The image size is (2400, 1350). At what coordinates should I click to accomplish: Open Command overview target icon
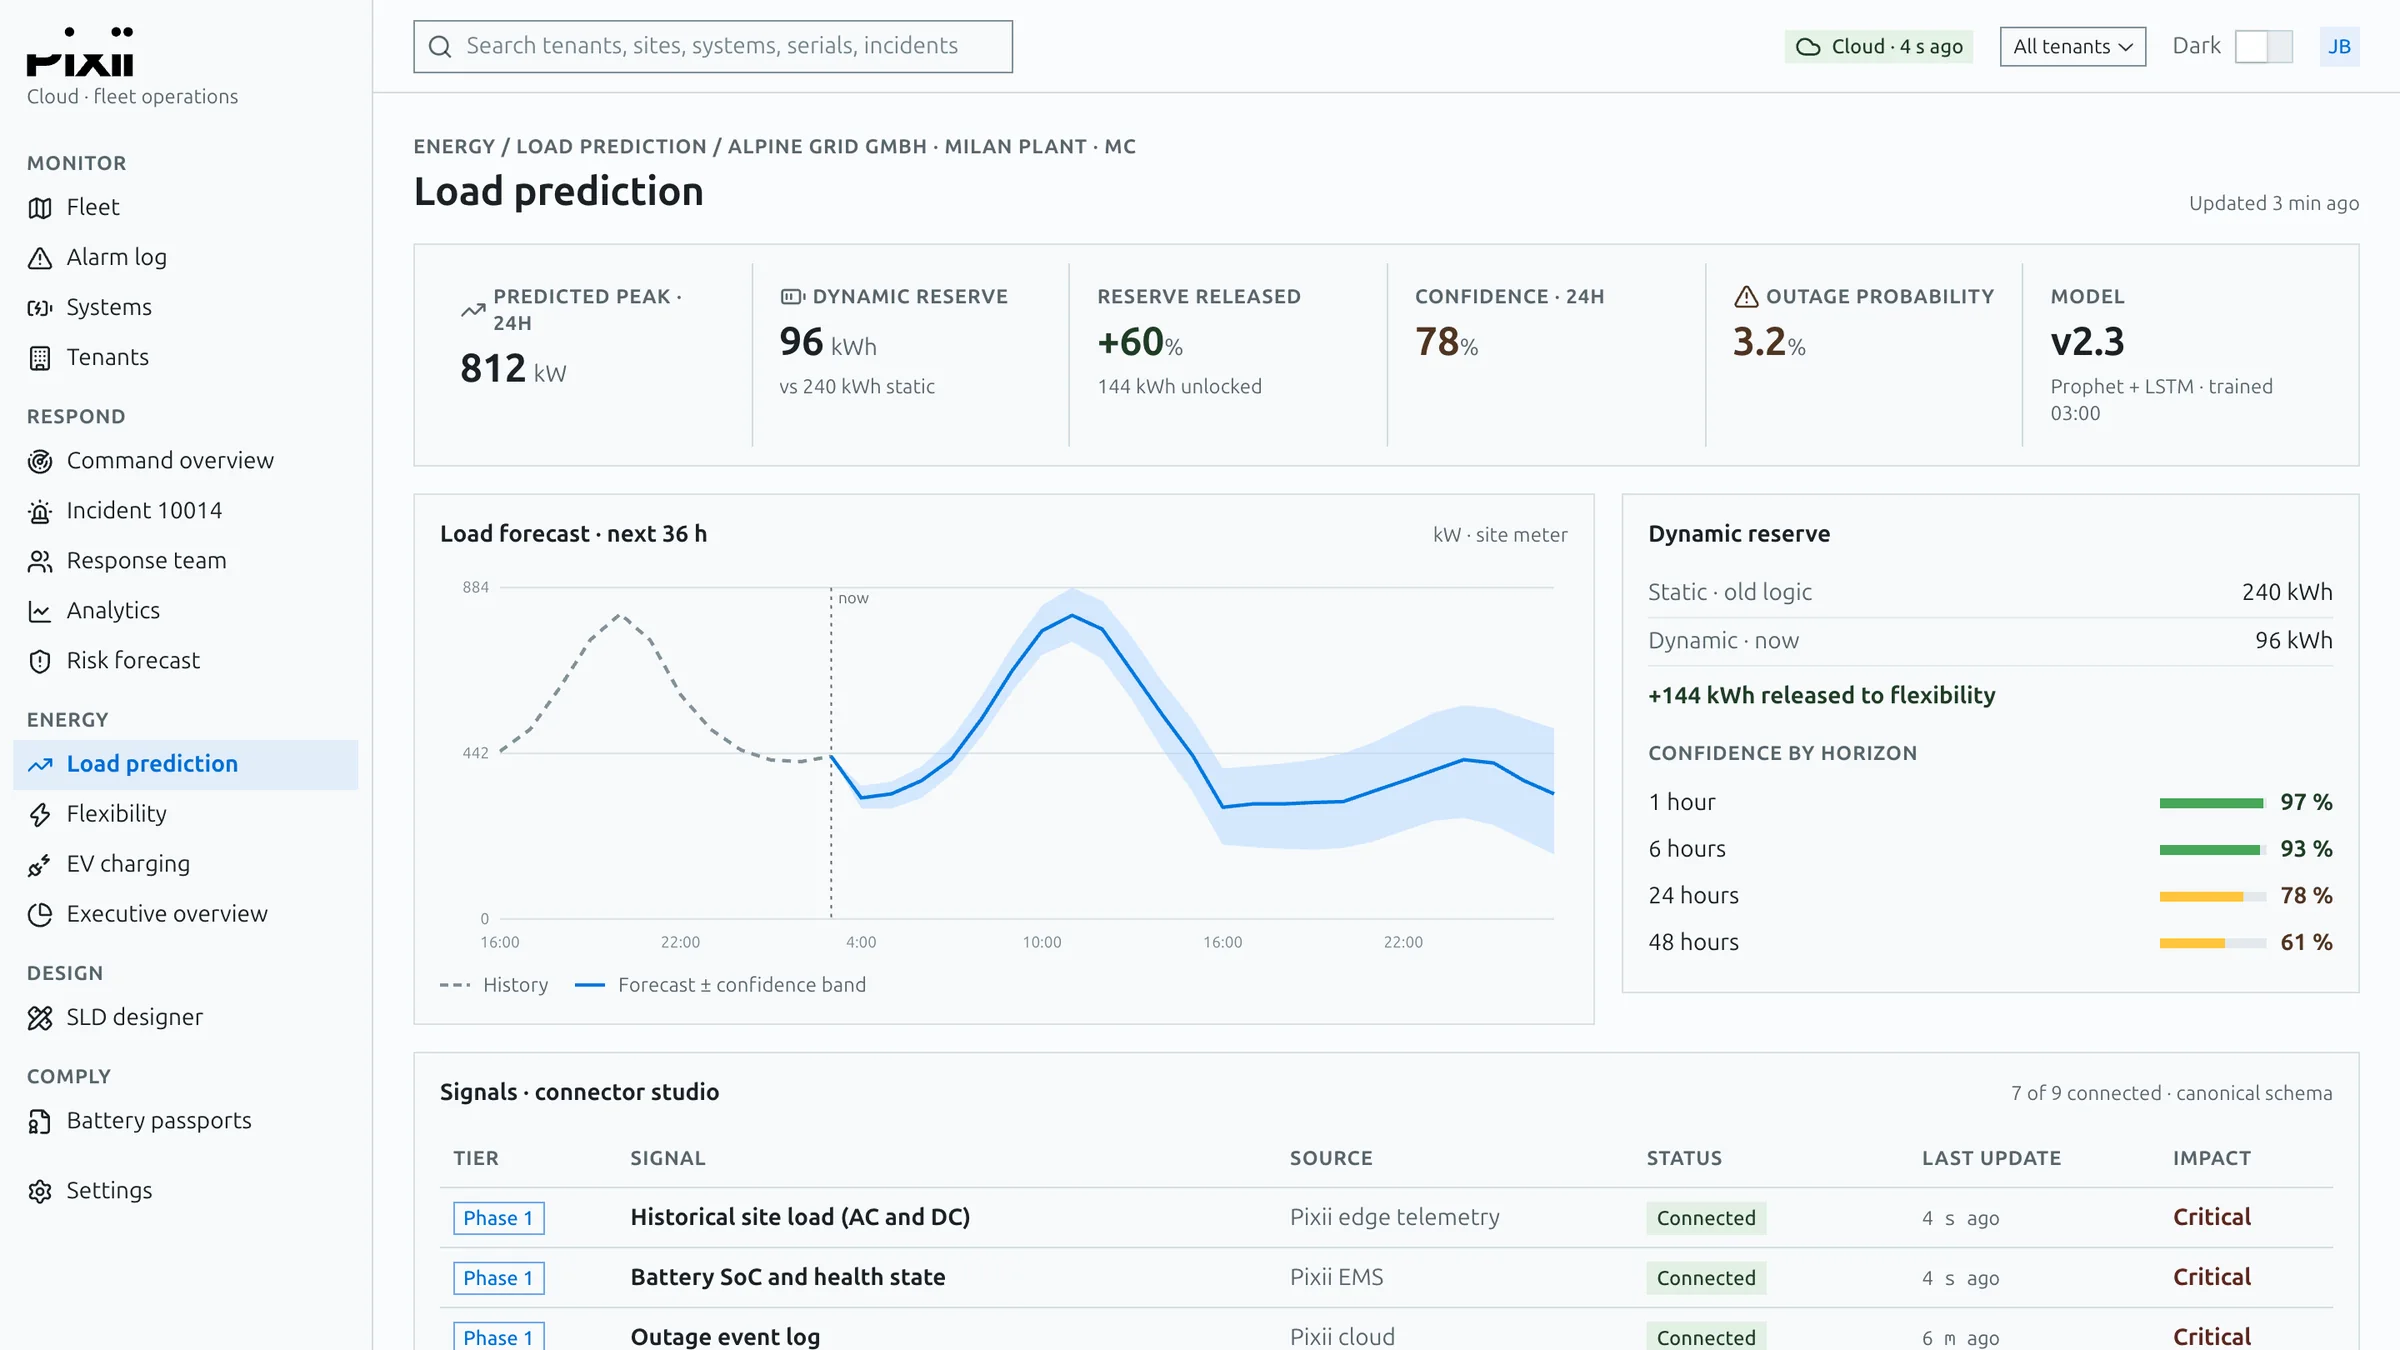40,461
